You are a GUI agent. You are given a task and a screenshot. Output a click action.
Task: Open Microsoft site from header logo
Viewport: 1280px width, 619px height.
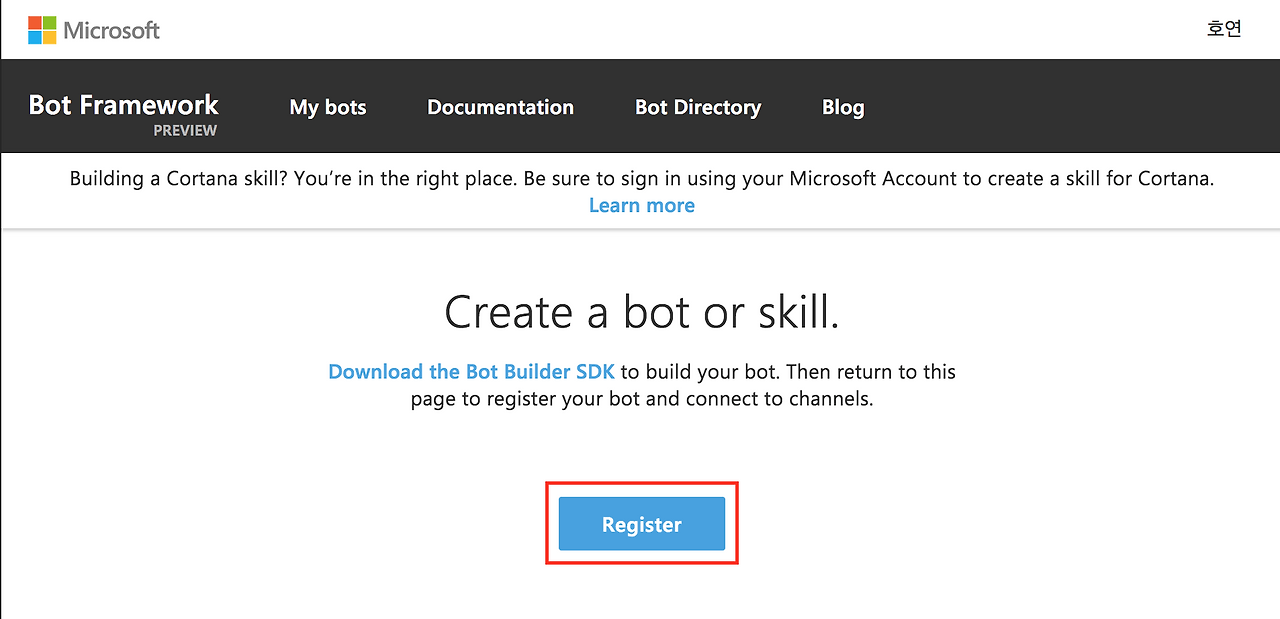pos(93,29)
